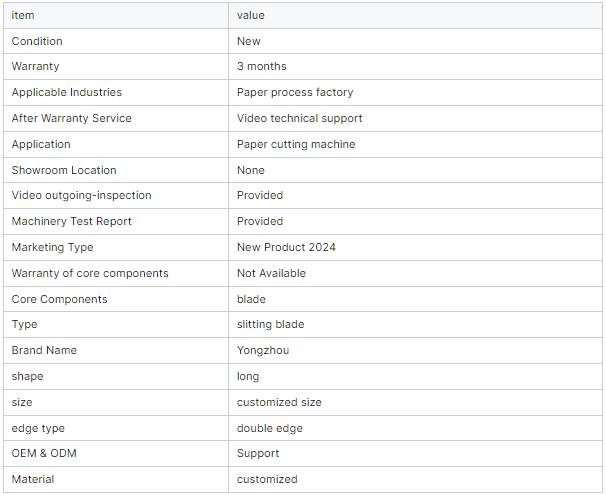606x495 pixels.
Task: Click the 'customized size' value
Action: point(279,403)
